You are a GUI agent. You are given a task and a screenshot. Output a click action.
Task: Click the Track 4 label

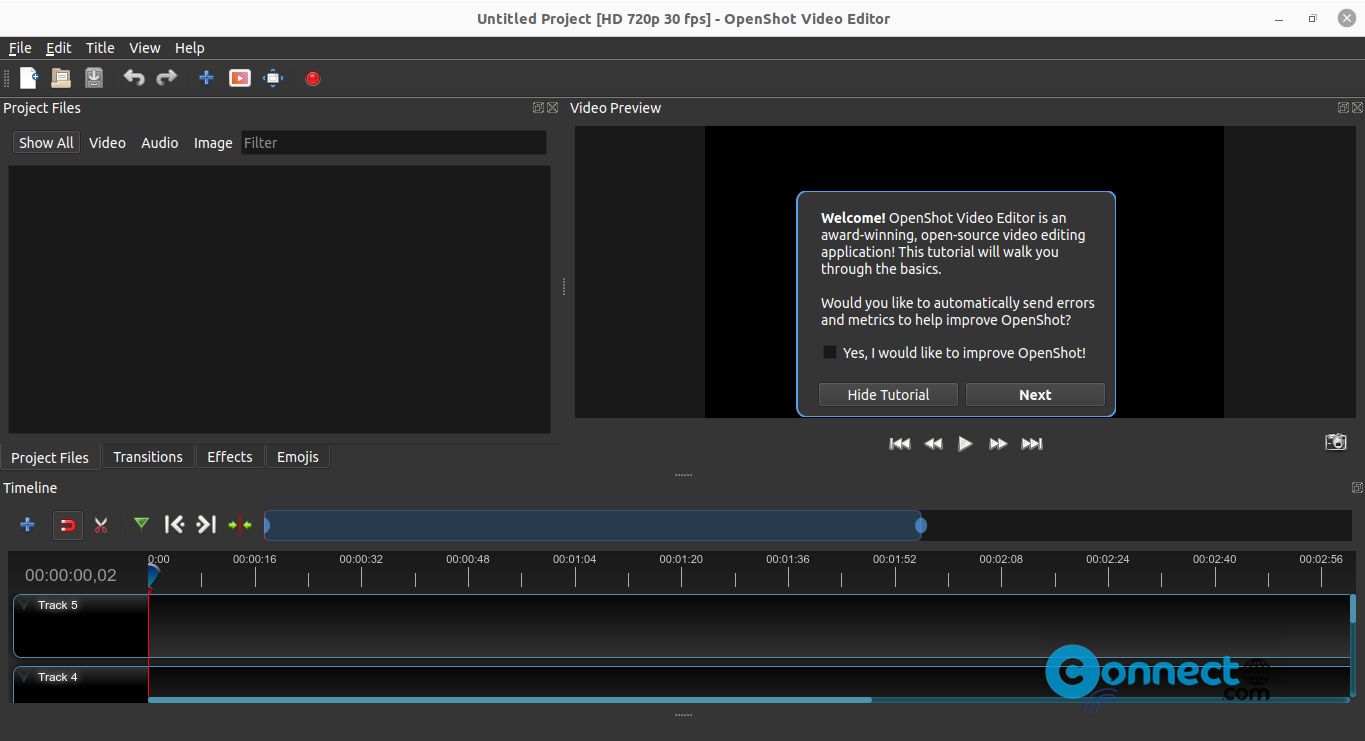[x=58, y=677]
